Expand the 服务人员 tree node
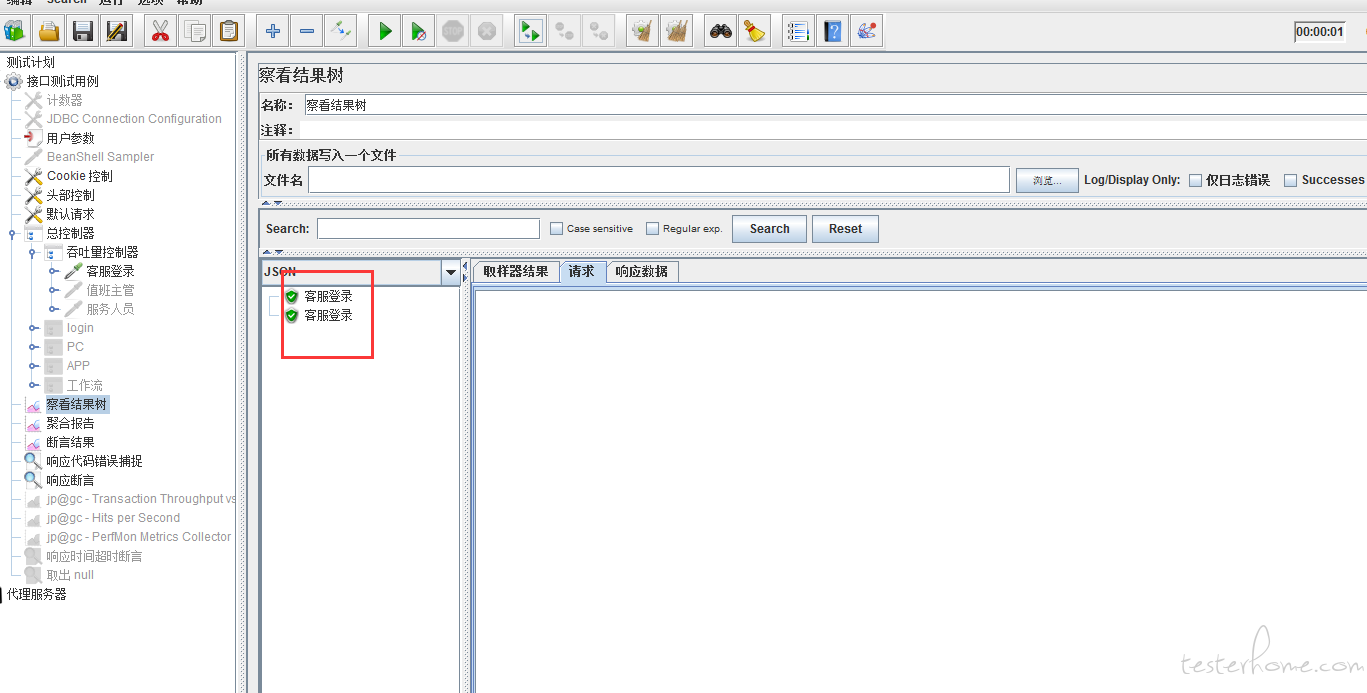This screenshot has width=1367, height=693. pyautogui.click(x=53, y=309)
